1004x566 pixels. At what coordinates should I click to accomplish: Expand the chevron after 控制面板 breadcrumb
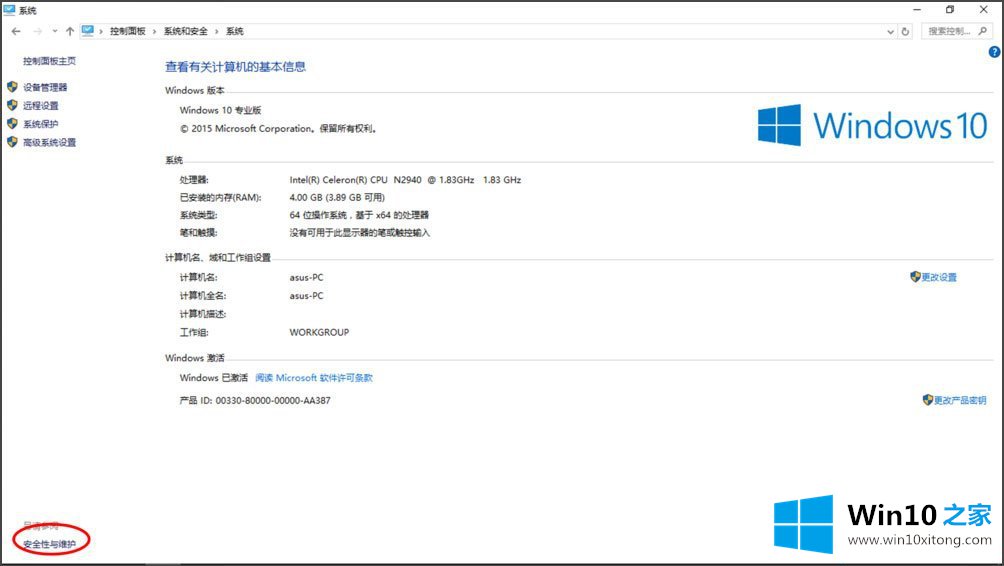154,31
